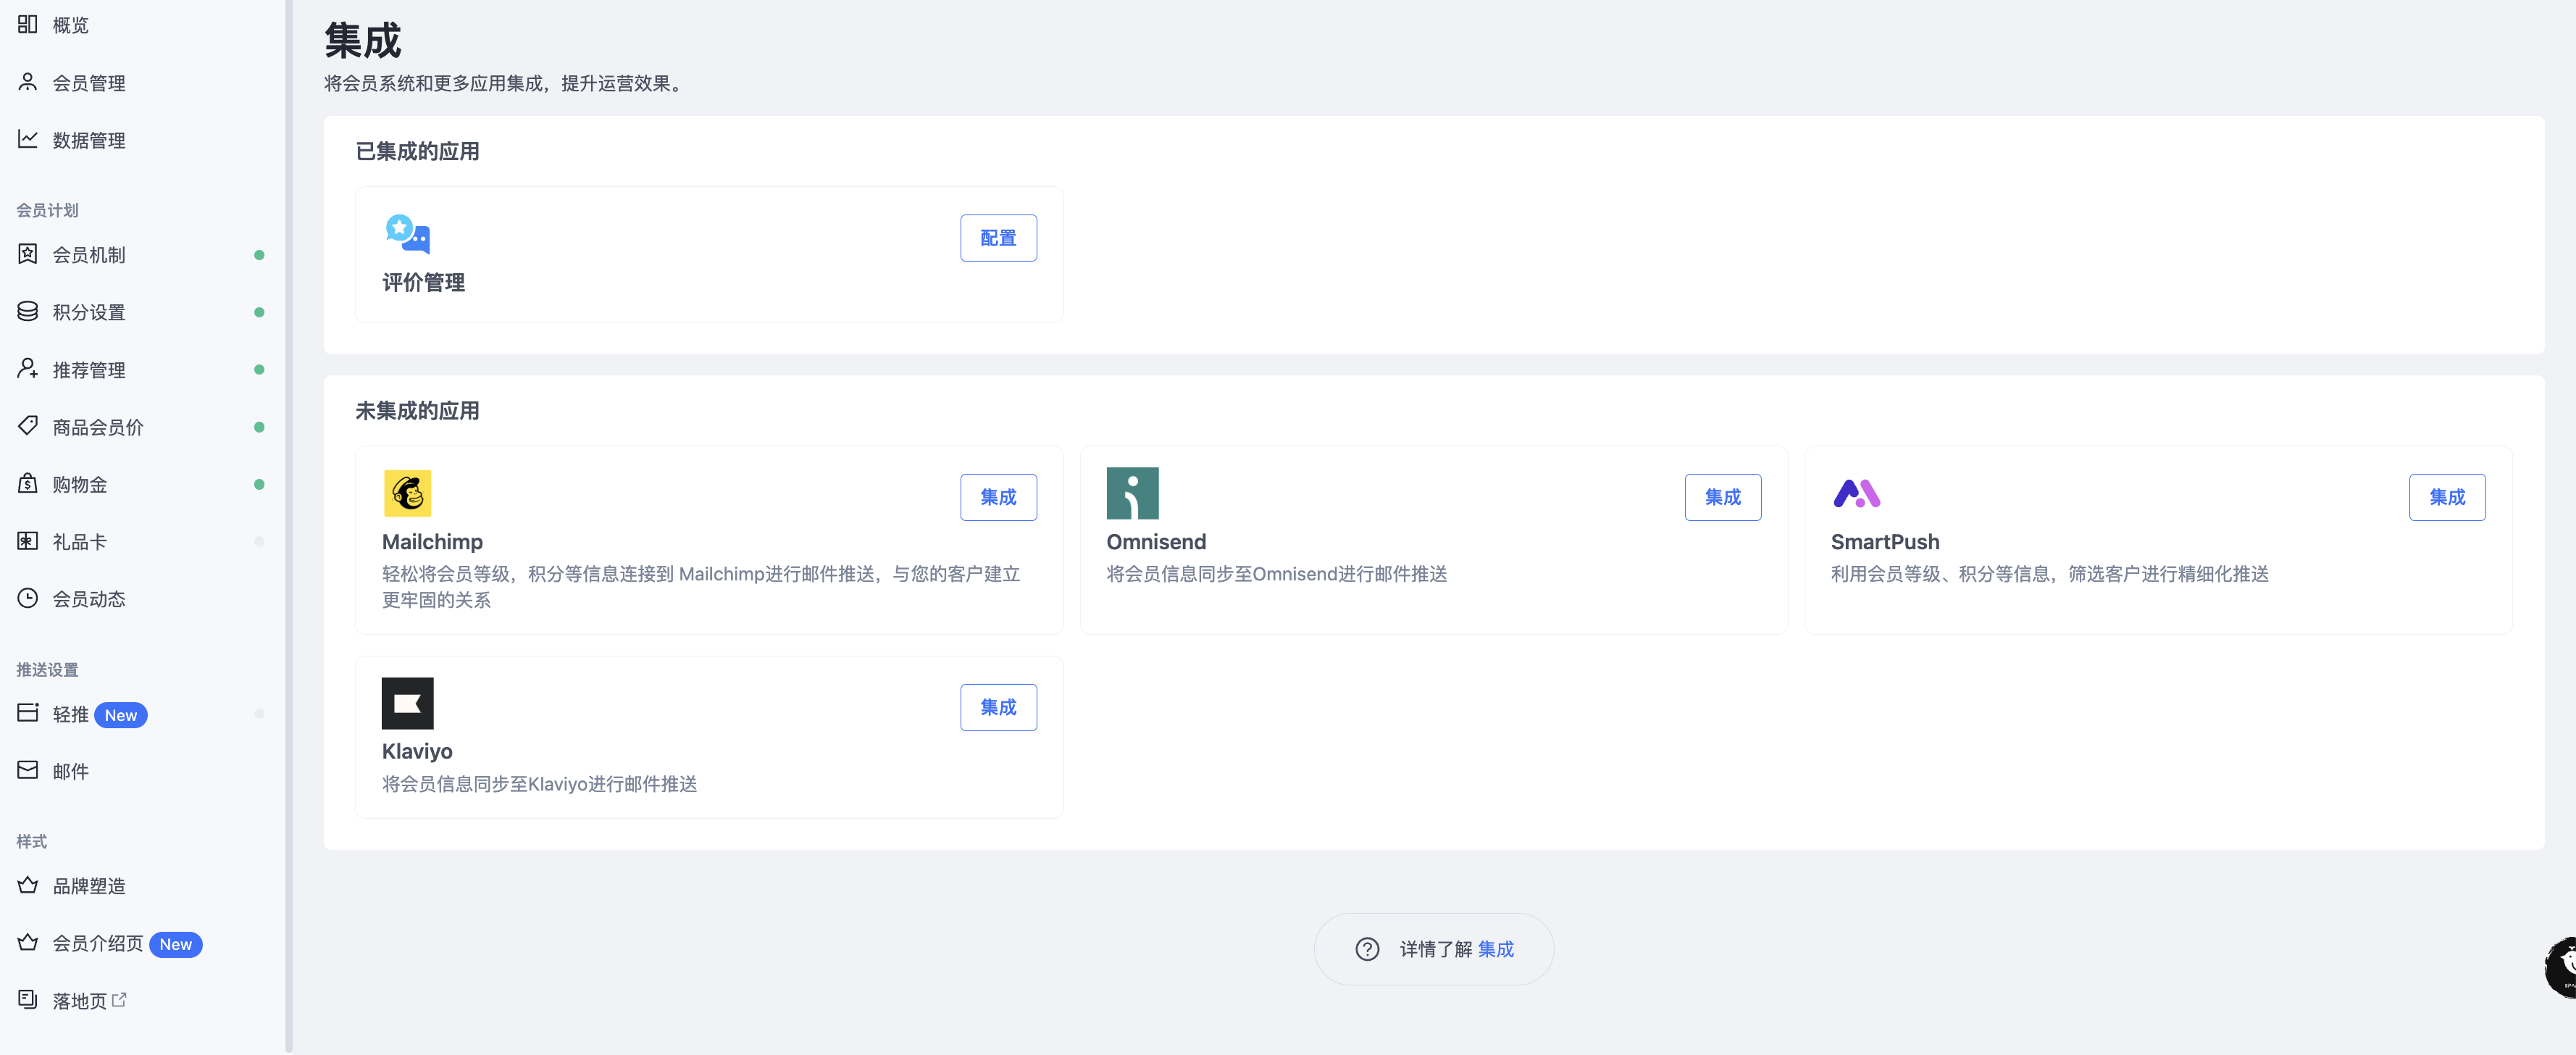This screenshot has width=2576, height=1055.
Task: Select the 积分设置 coins icon
Action: tap(27, 311)
